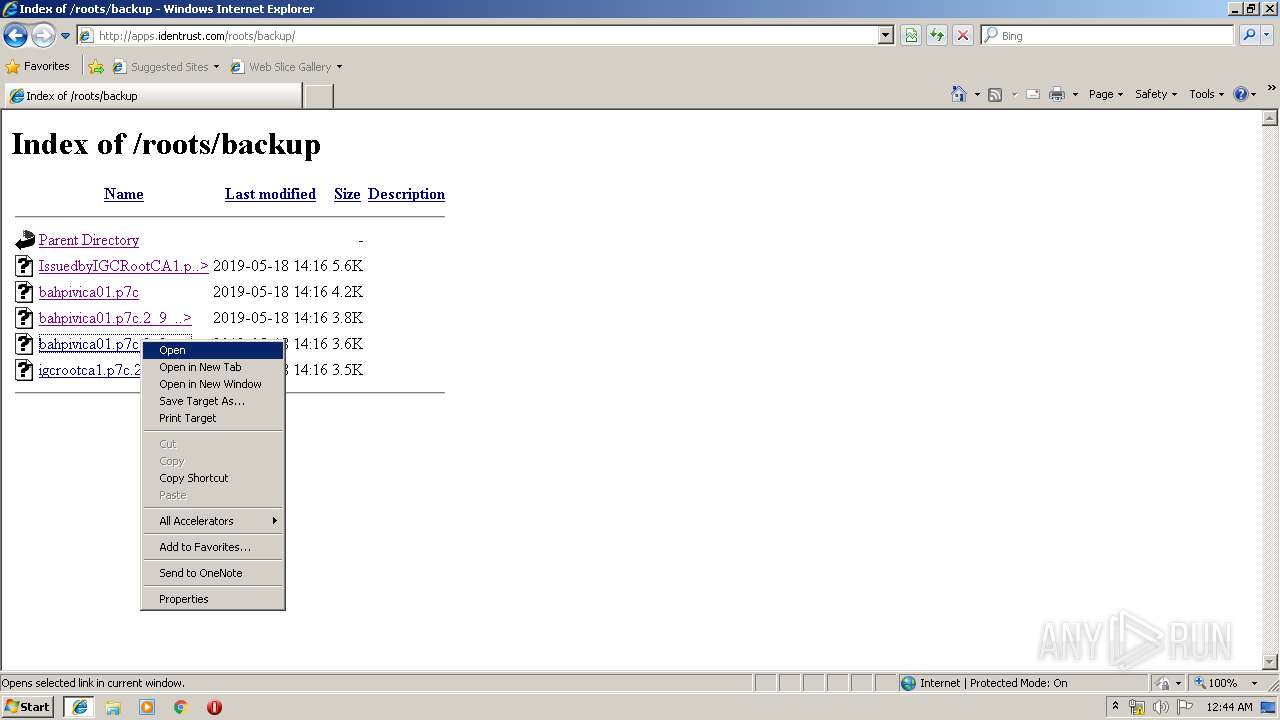The image size is (1280, 720).
Task: Choose Open in New Window
Action: pos(213,384)
